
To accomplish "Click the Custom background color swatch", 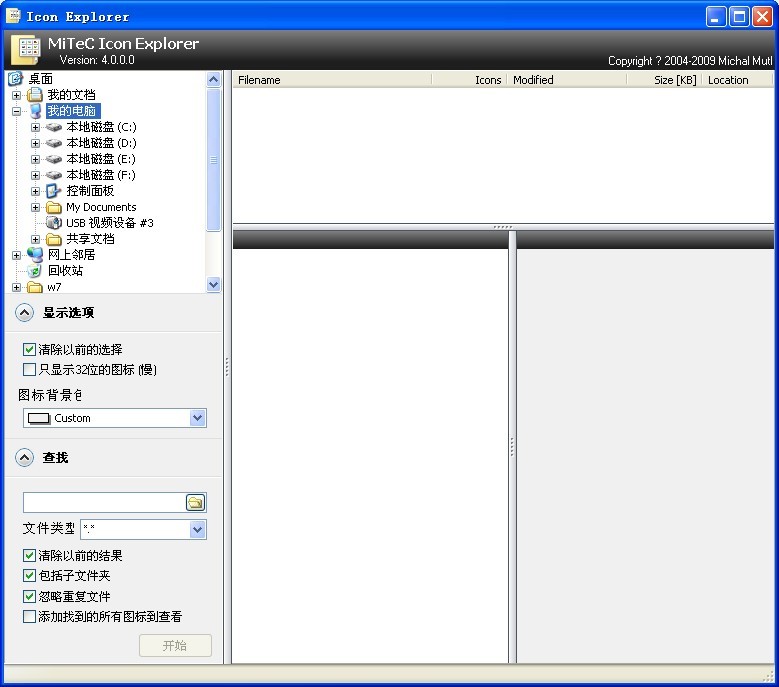I will (x=39, y=418).
